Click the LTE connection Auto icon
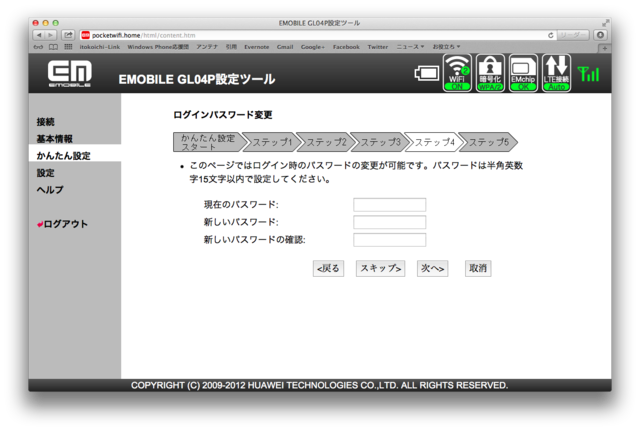The height and width of the screenshot is (431, 640). [556, 73]
